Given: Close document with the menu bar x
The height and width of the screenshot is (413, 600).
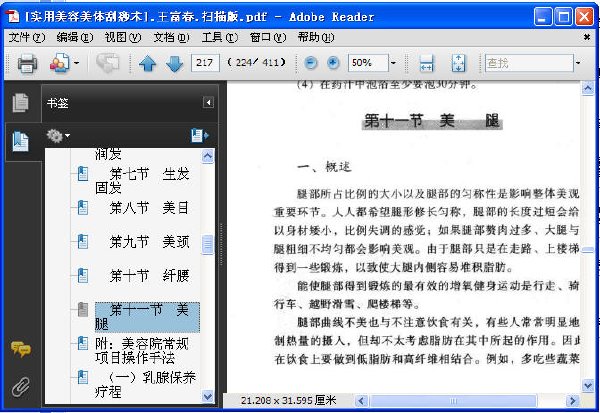Looking at the screenshot, I should pyautogui.click(x=587, y=37).
